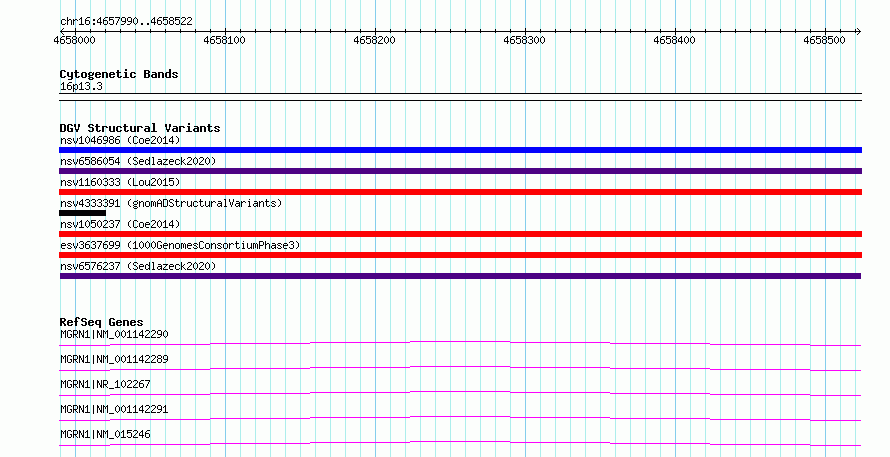Image resolution: width=890 pixels, height=457 pixels.
Task: Open variant nsv6576237 (Sedlazeck2020) label
Action: [138, 266]
